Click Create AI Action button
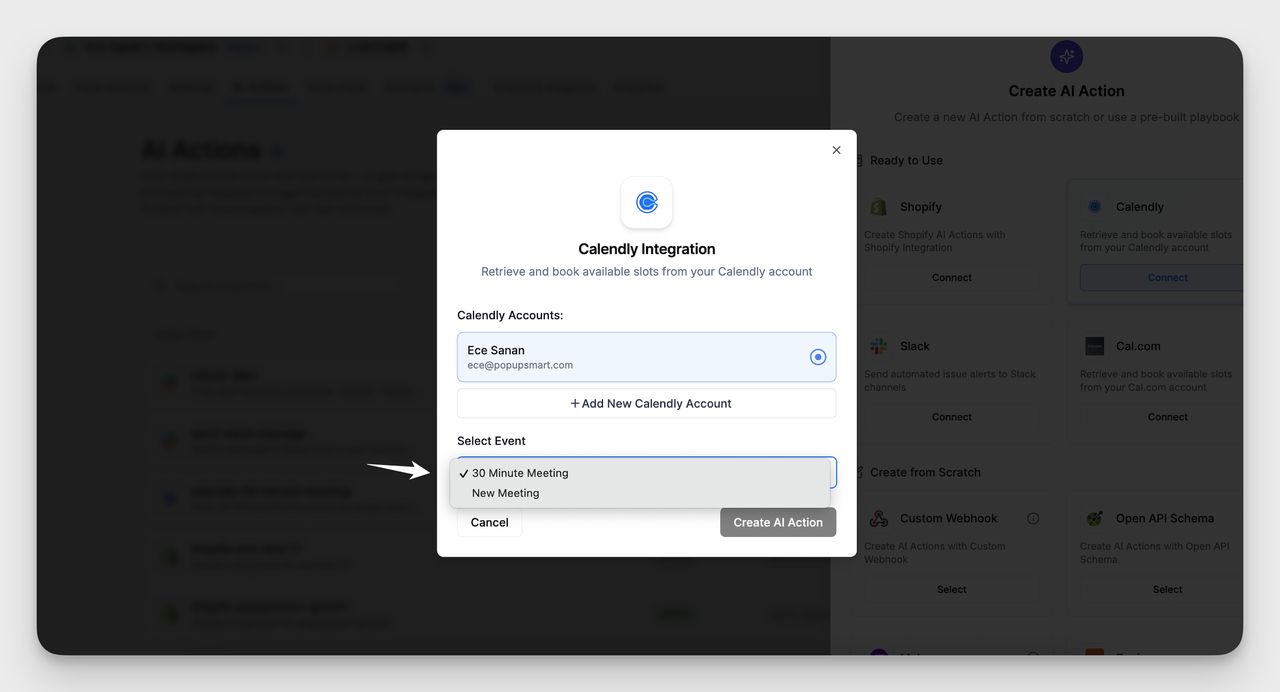This screenshot has width=1280, height=692. coord(778,522)
